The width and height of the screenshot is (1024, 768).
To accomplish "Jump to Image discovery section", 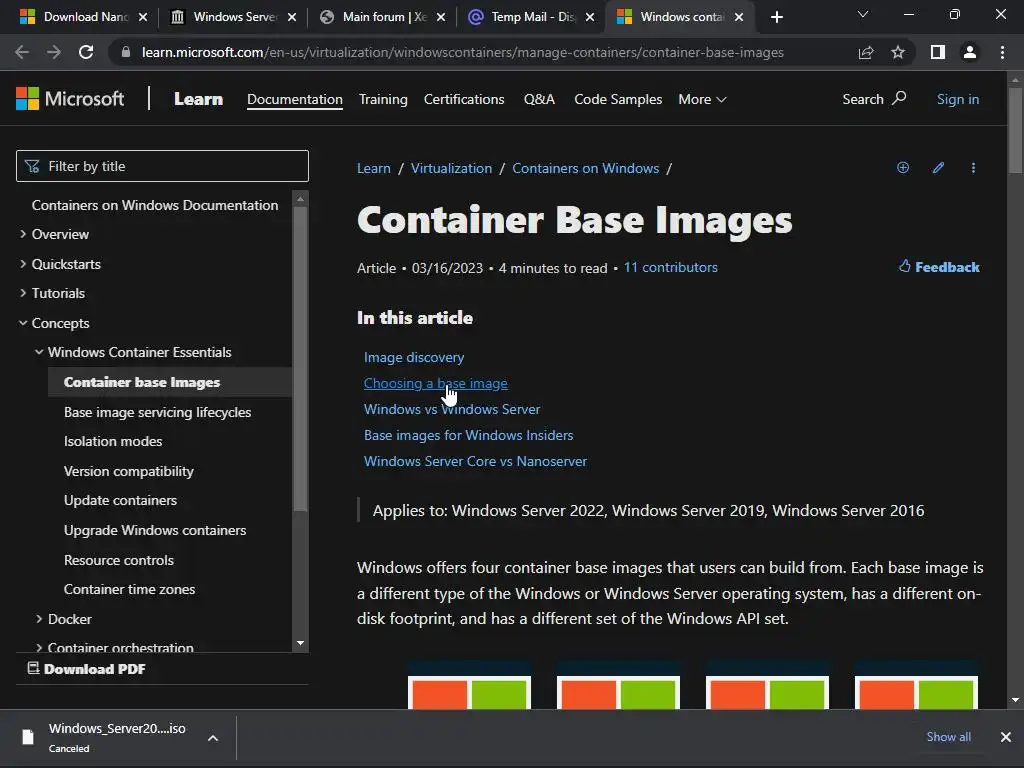I will tap(414, 357).
